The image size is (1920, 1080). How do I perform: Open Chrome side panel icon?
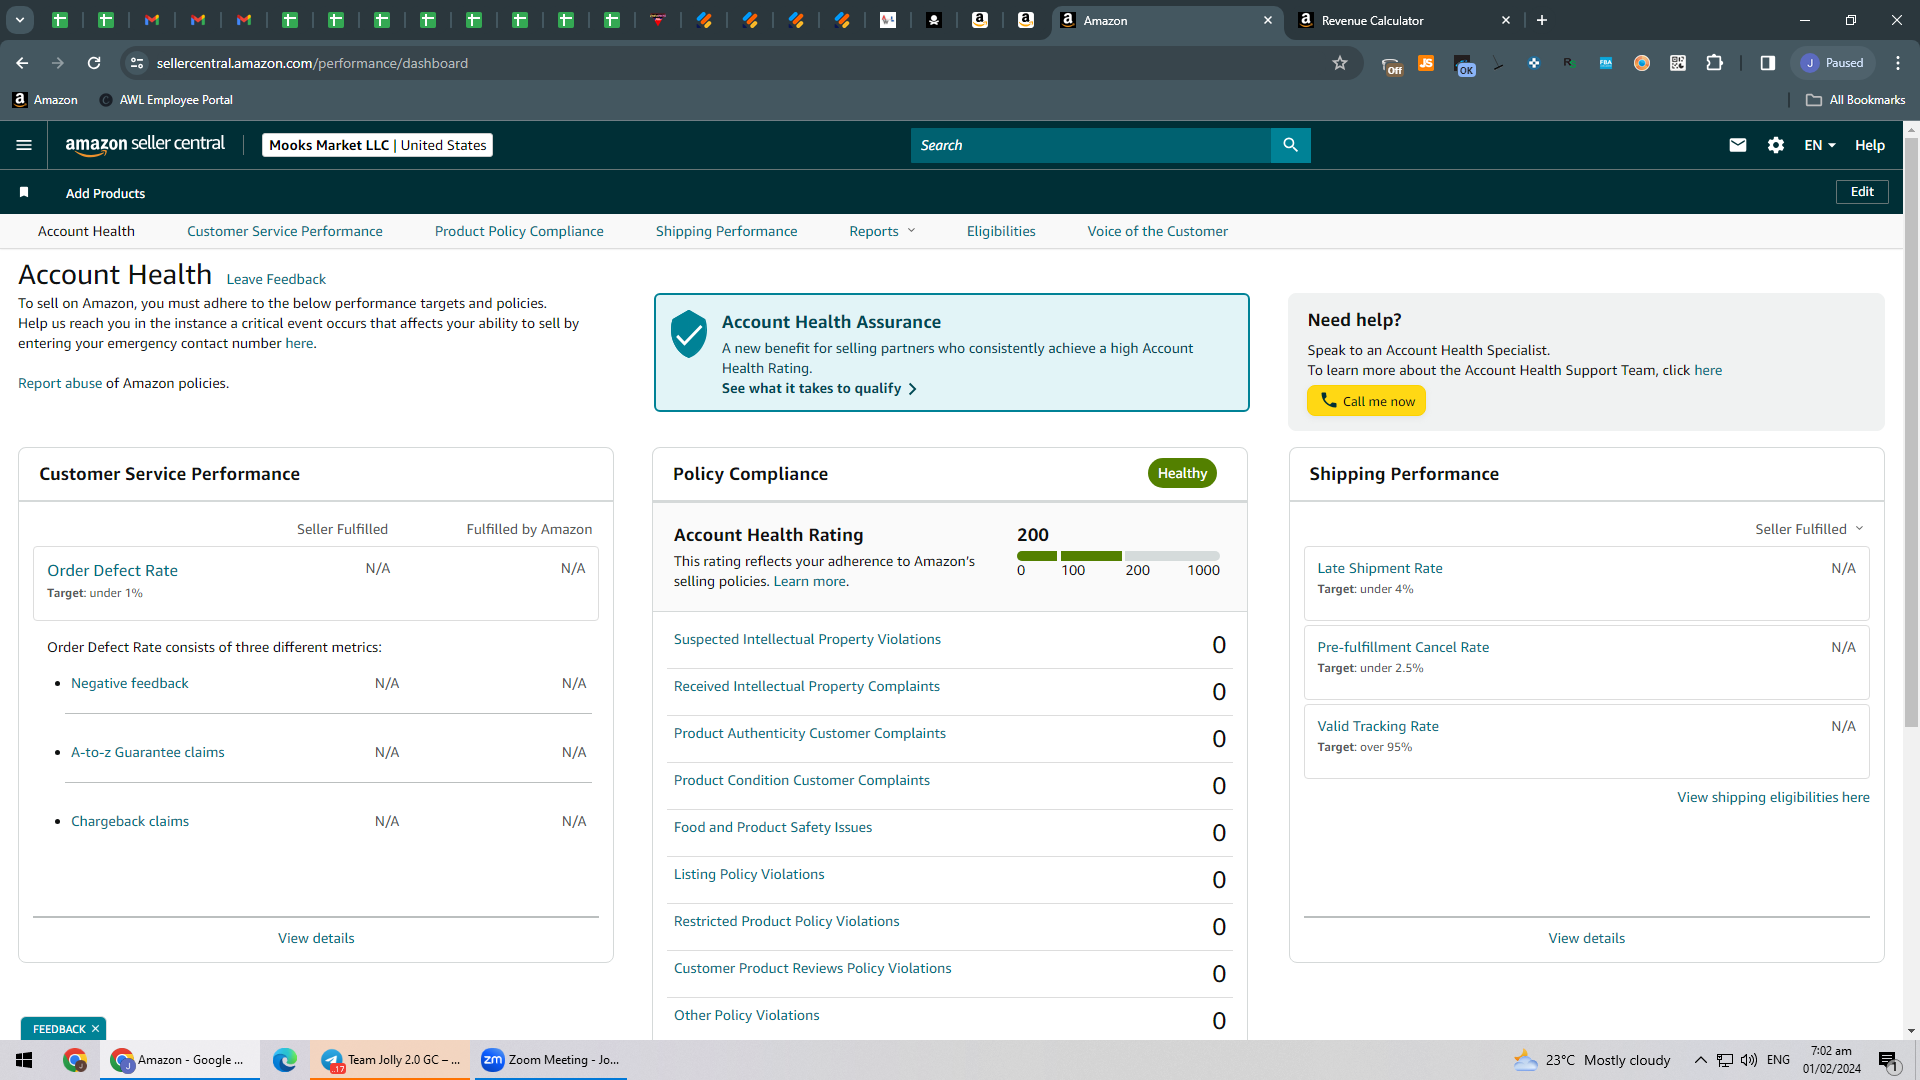pyautogui.click(x=1768, y=63)
